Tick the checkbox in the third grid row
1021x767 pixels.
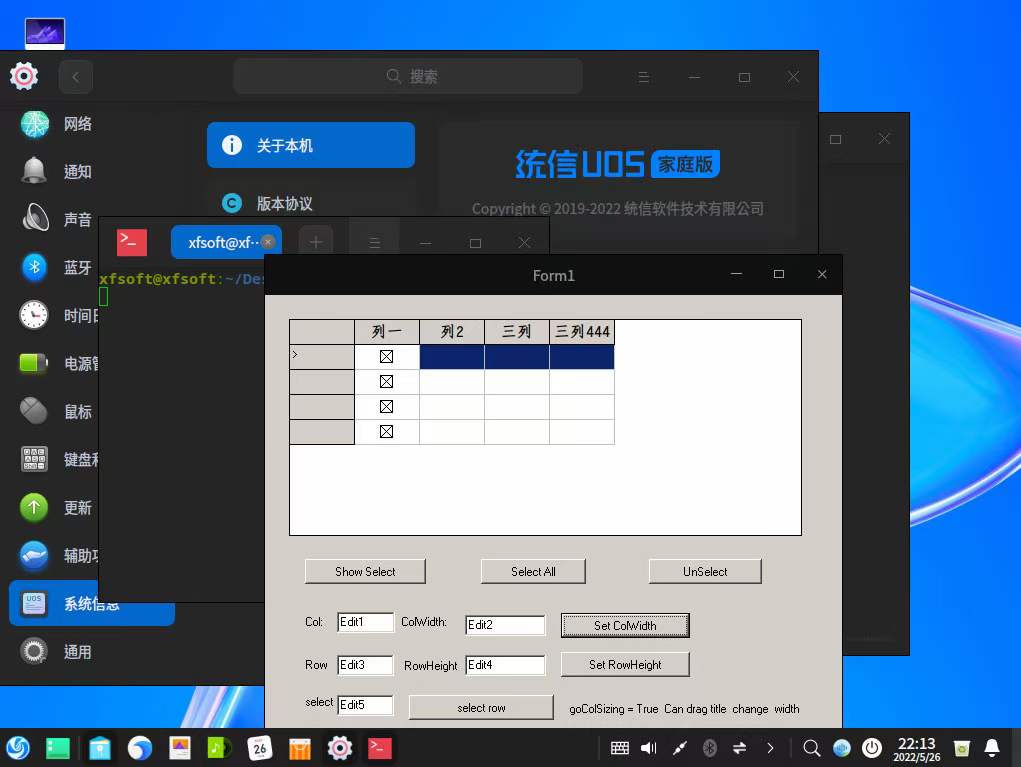tap(386, 406)
